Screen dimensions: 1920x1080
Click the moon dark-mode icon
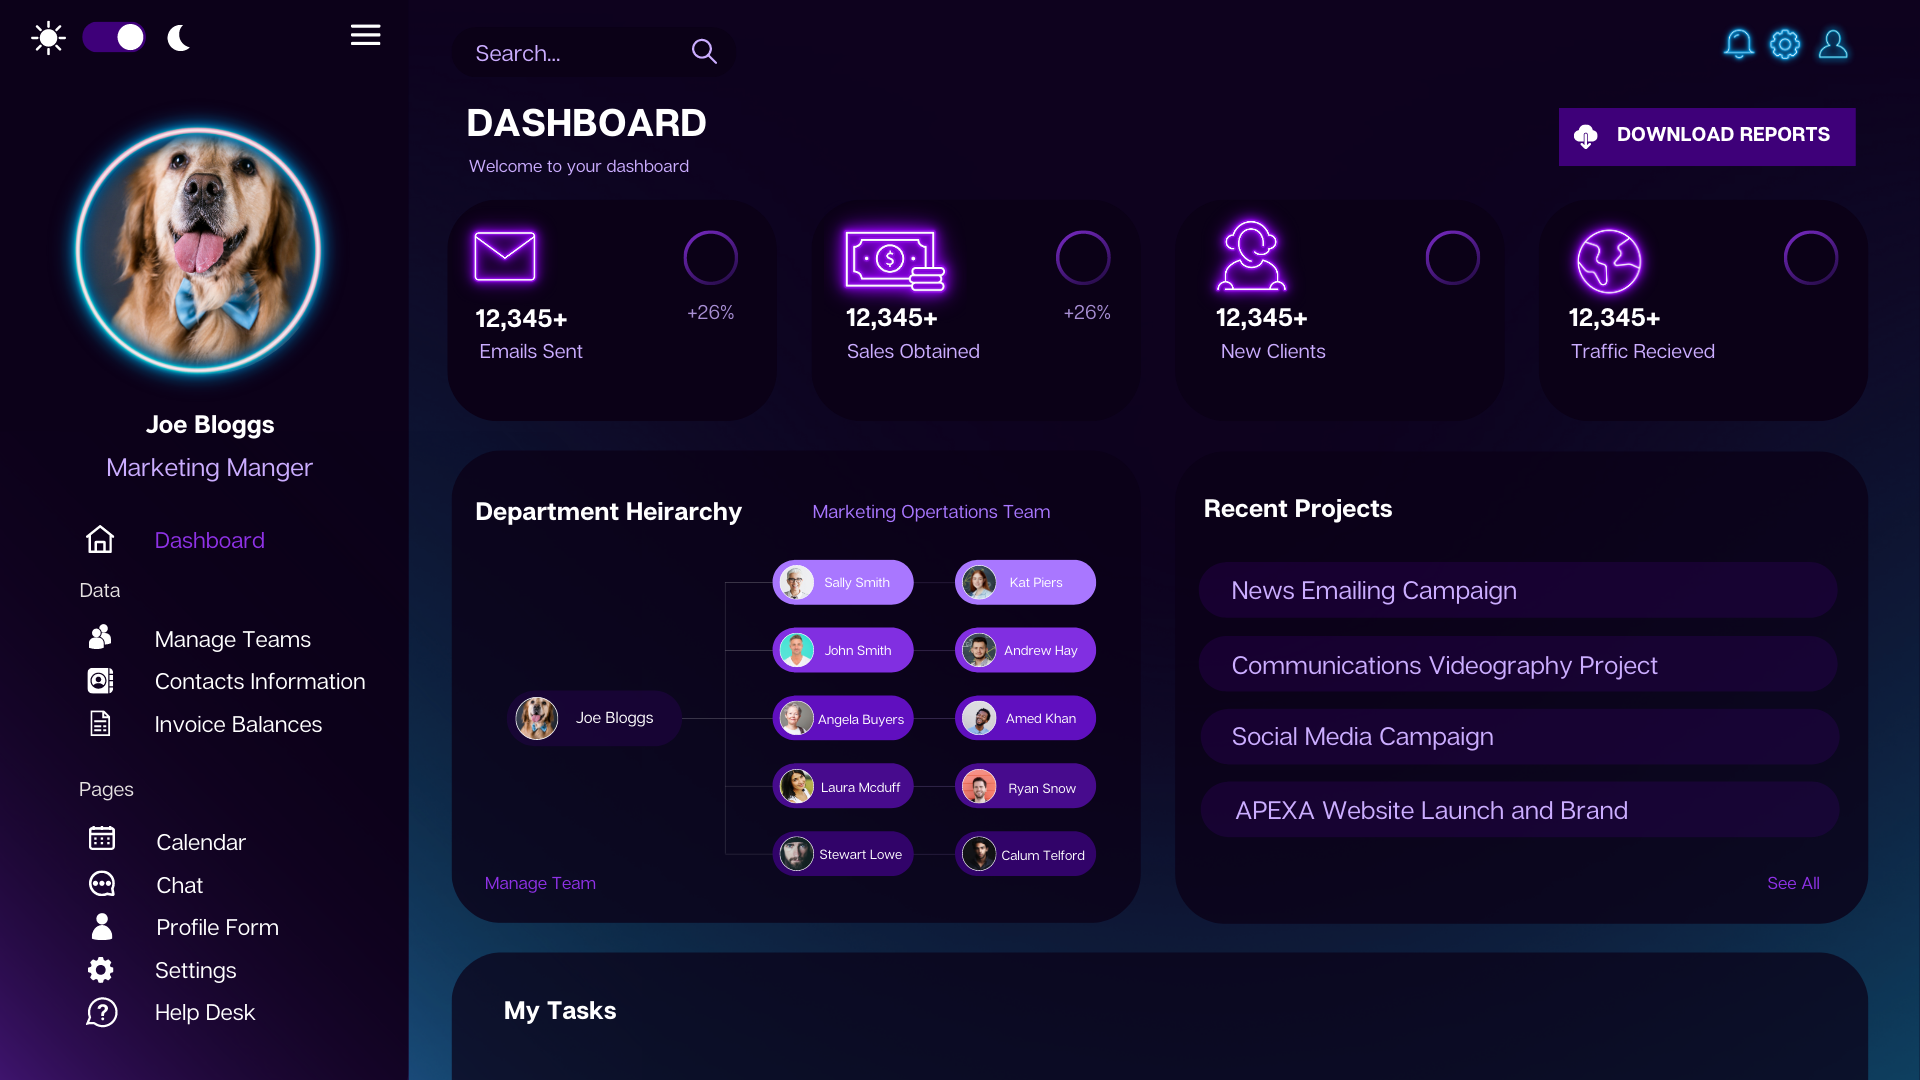click(x=179, y=38)
